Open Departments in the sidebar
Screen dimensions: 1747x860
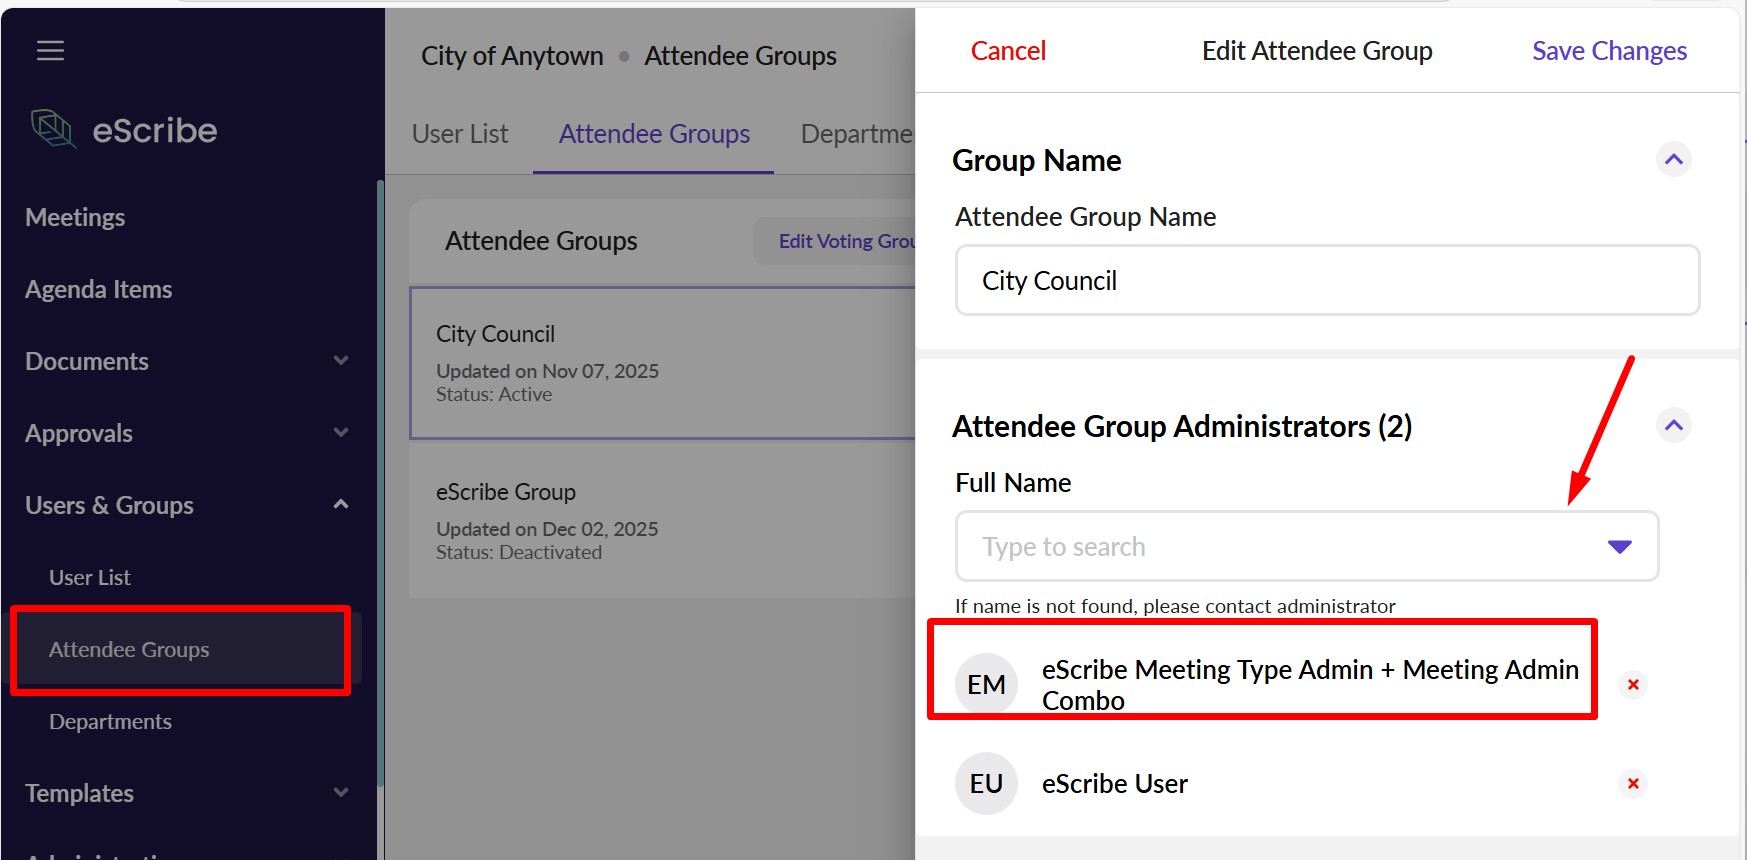coord(110,721)
